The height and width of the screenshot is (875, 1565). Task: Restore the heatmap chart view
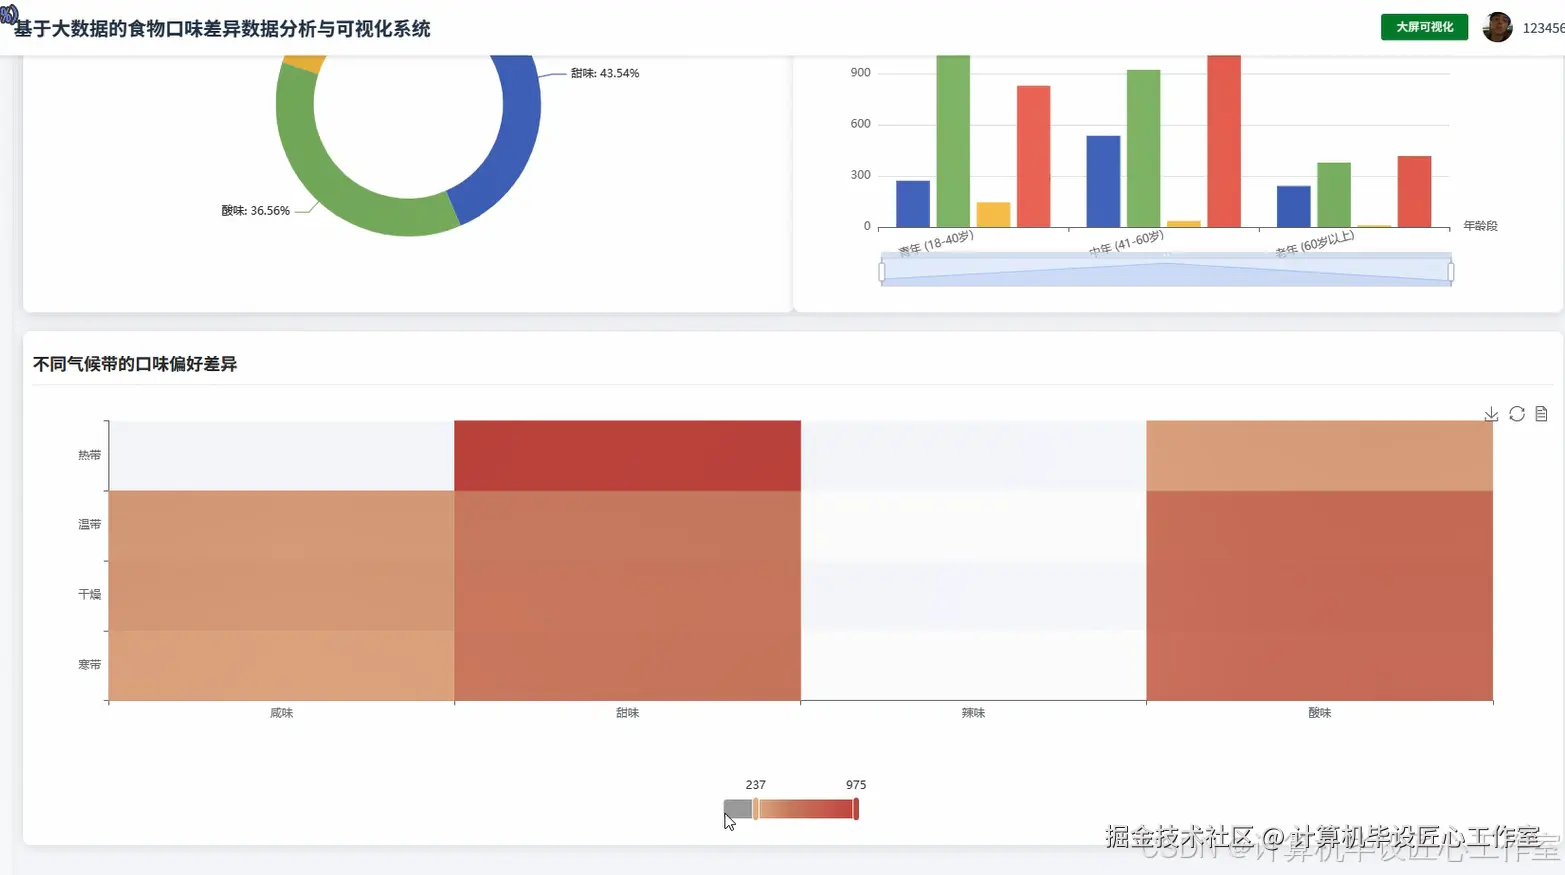[1517, 414]
